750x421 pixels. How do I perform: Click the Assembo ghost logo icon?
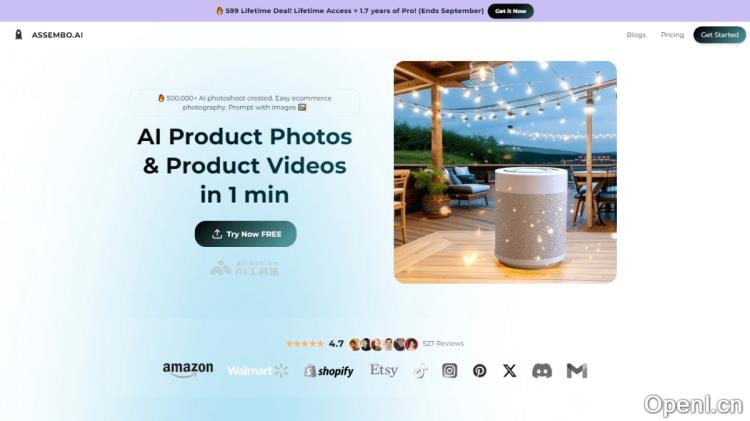(19, 34)
